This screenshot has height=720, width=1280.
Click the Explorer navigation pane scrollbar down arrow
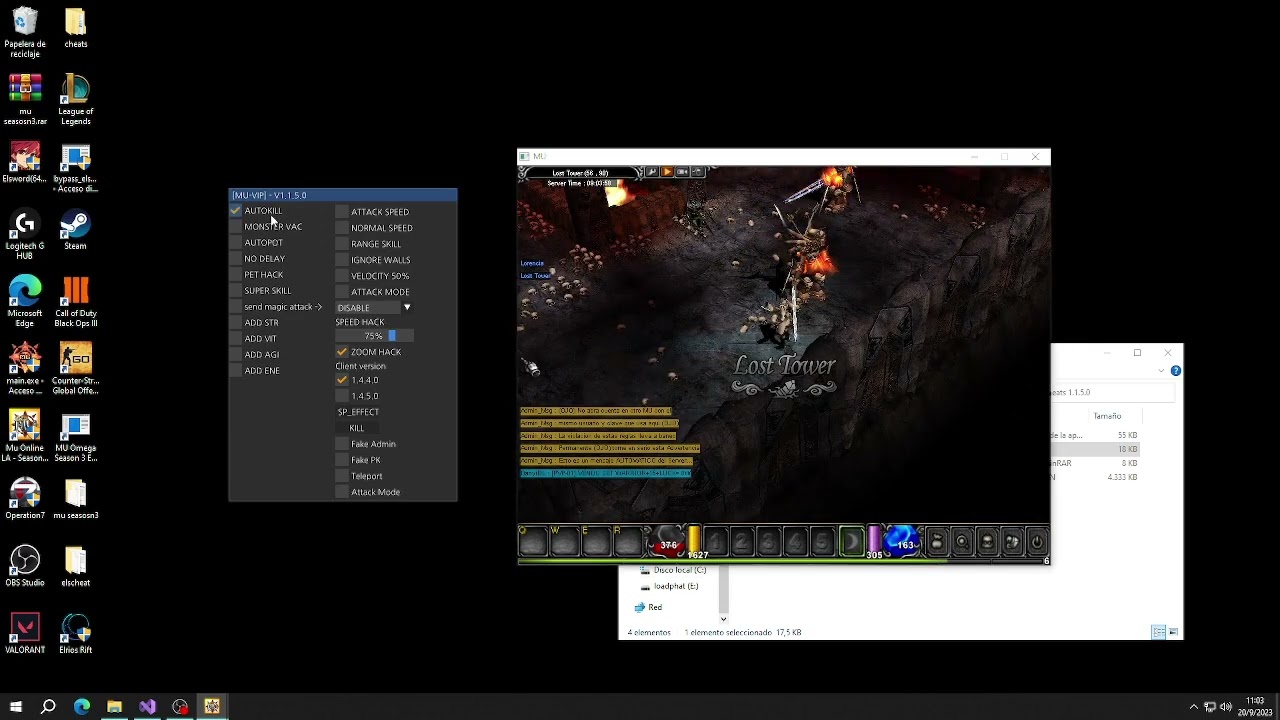point(723,620)
